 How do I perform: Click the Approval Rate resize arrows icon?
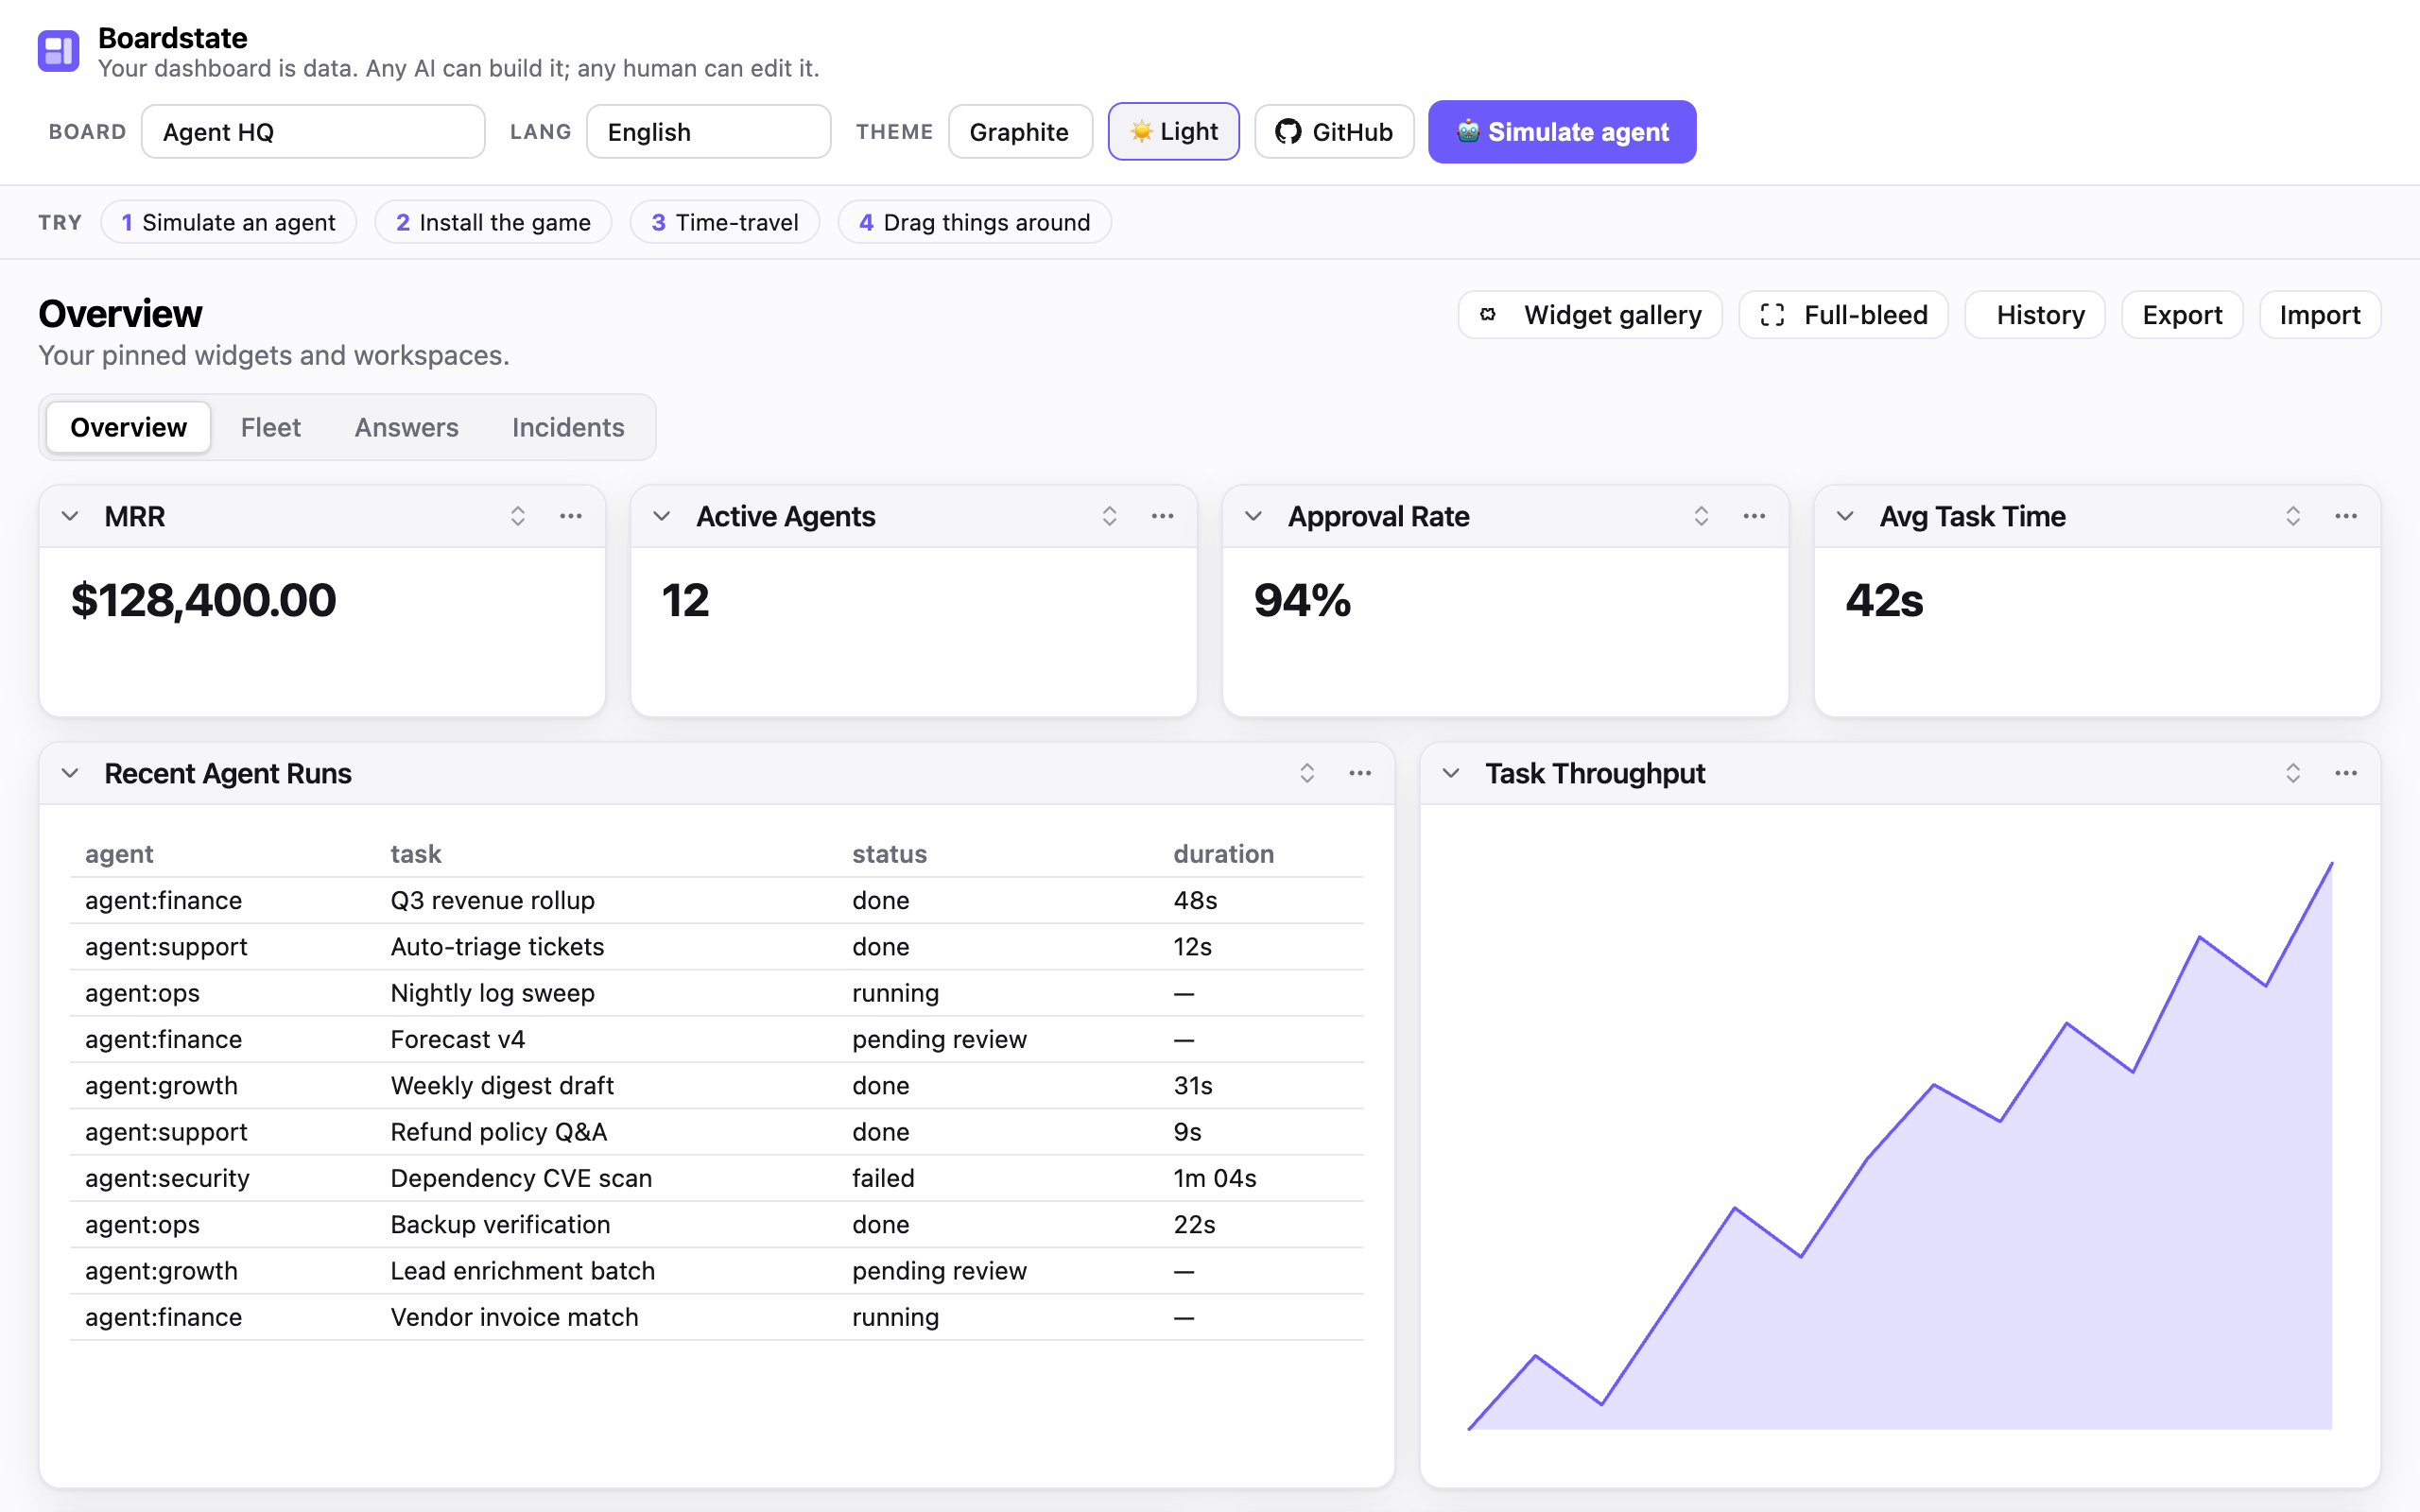1701,516
